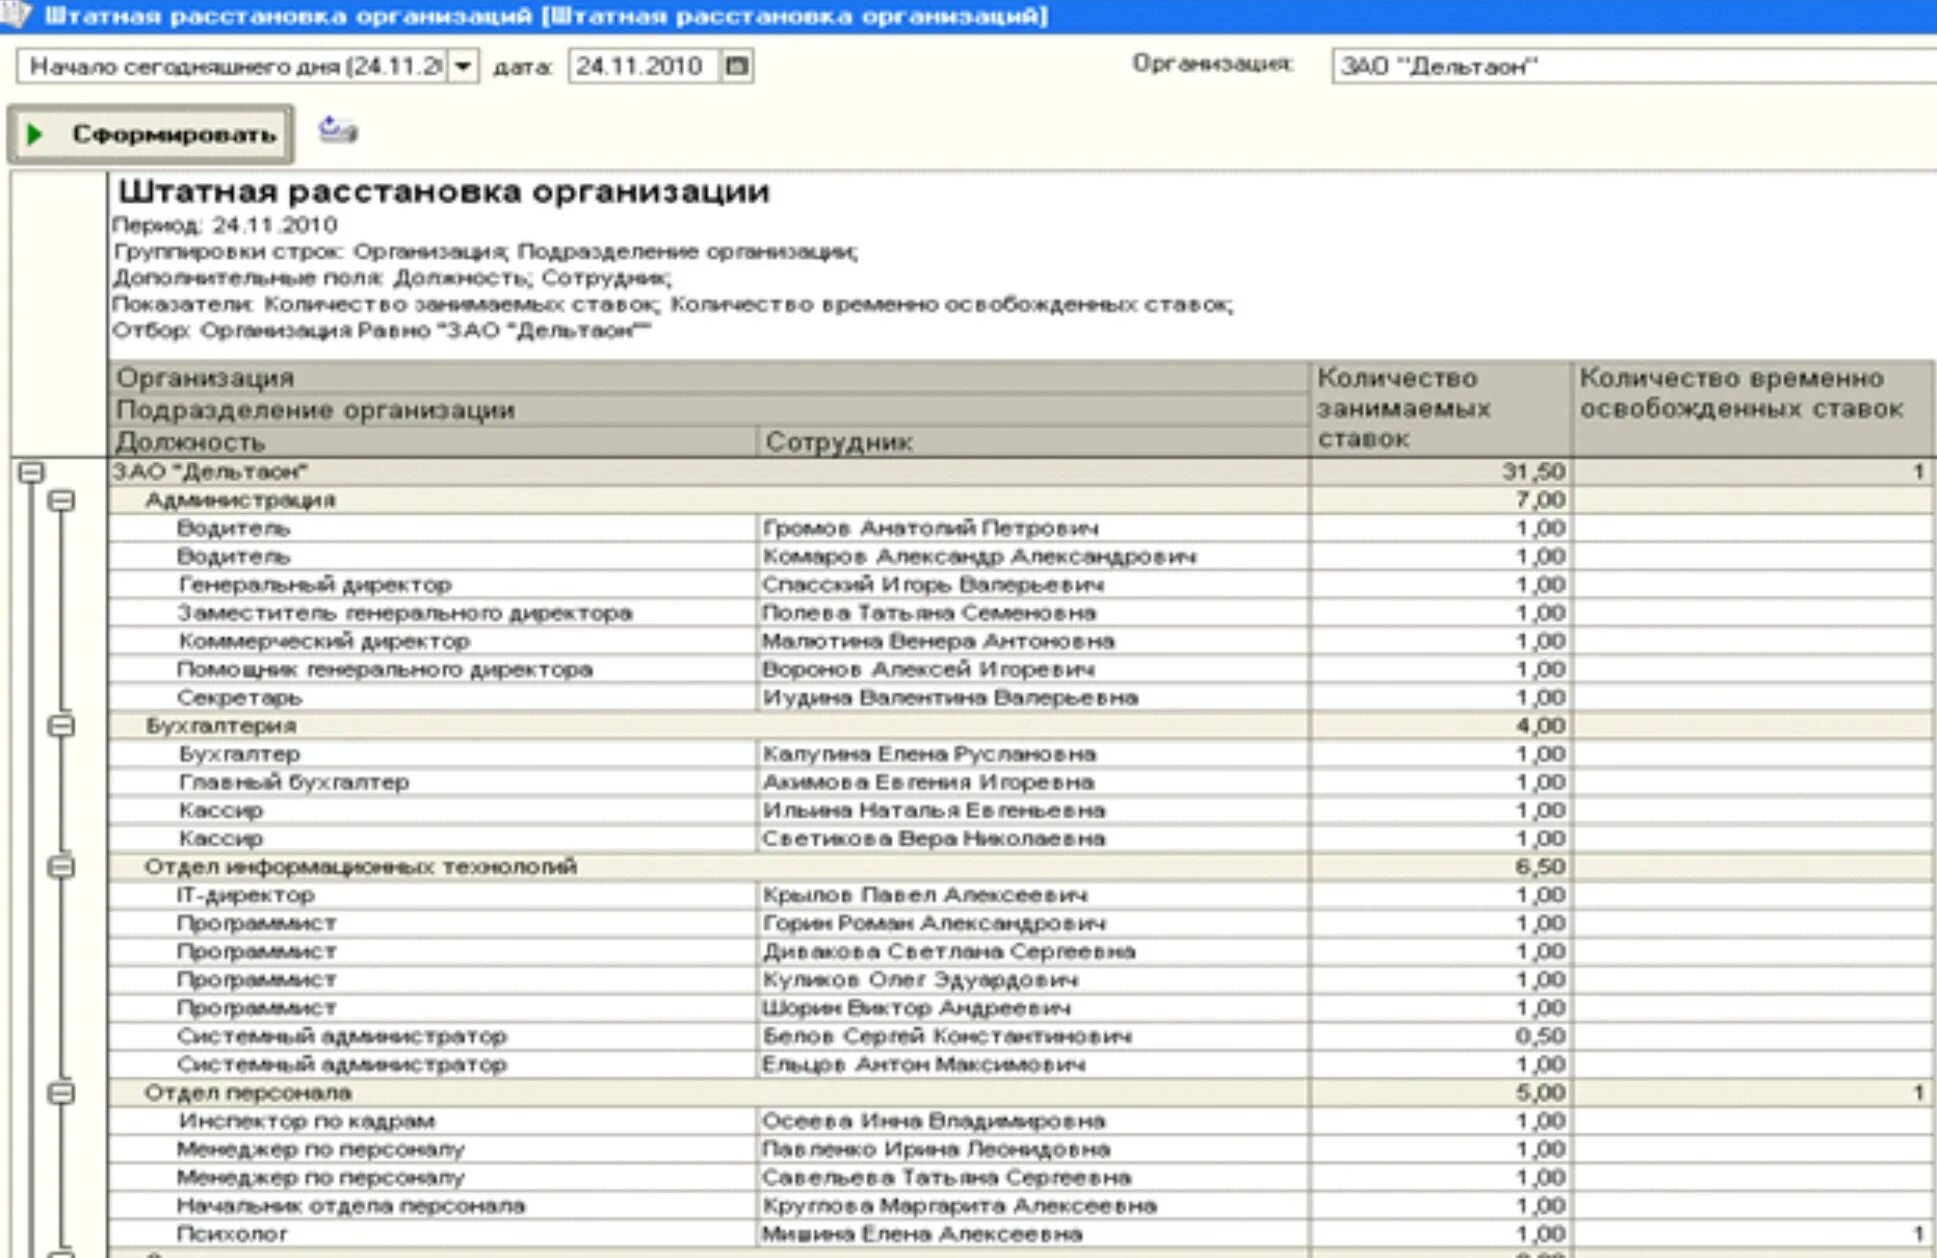Click the Главный бухгалтер position cell
This screenshot has height=1258, width=1937.
click(x=432, y=781)
